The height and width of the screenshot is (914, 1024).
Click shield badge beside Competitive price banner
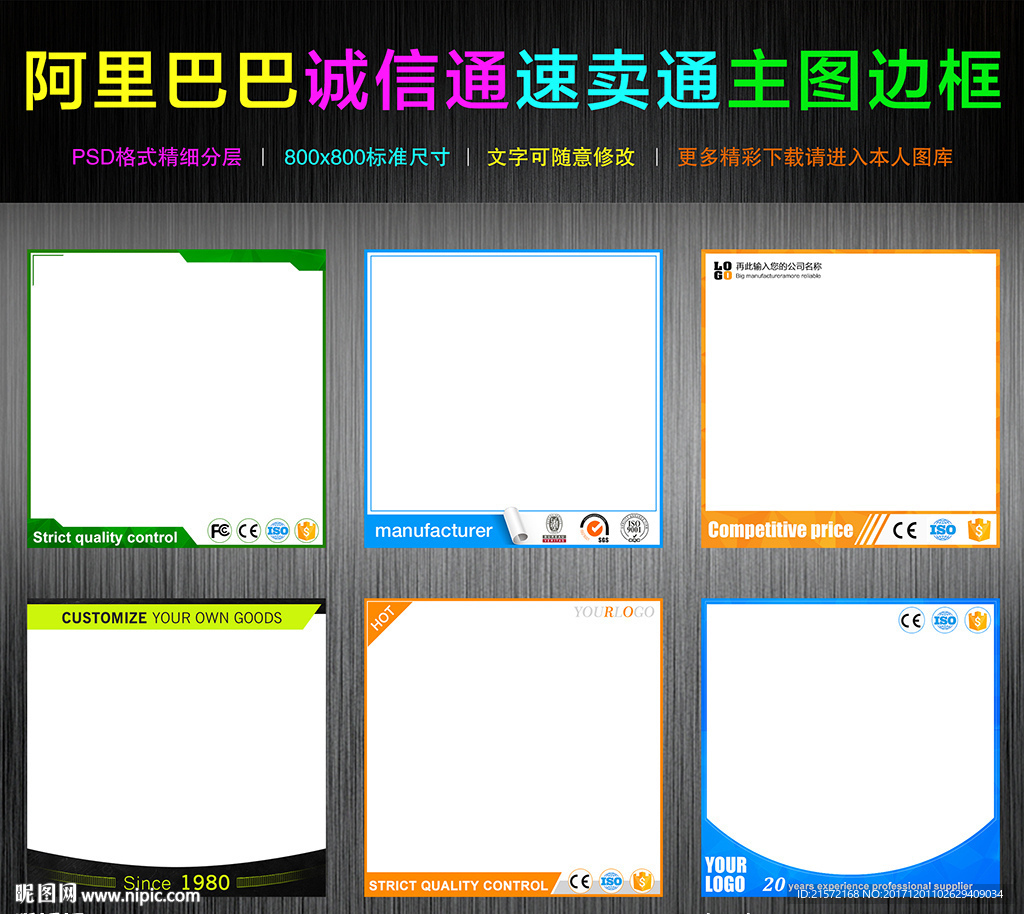[978, 529]
